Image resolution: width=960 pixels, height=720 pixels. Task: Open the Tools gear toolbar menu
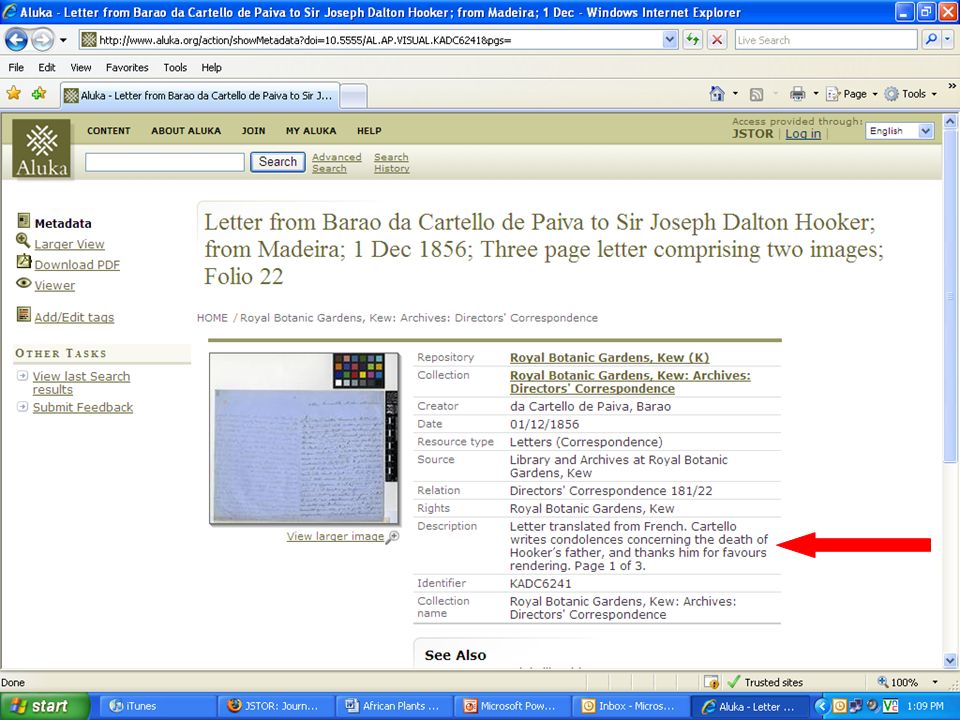coord(910,94)
